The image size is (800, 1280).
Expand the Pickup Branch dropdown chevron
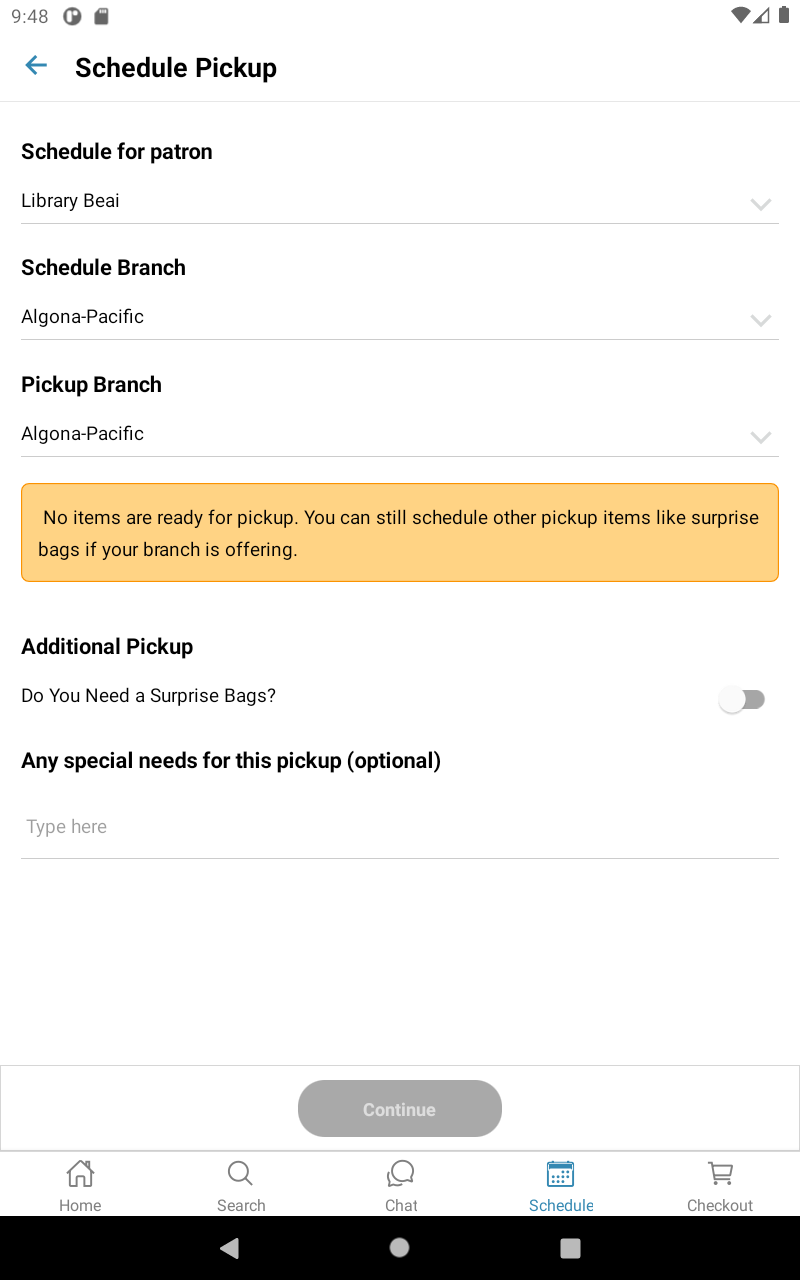(761, 437)
